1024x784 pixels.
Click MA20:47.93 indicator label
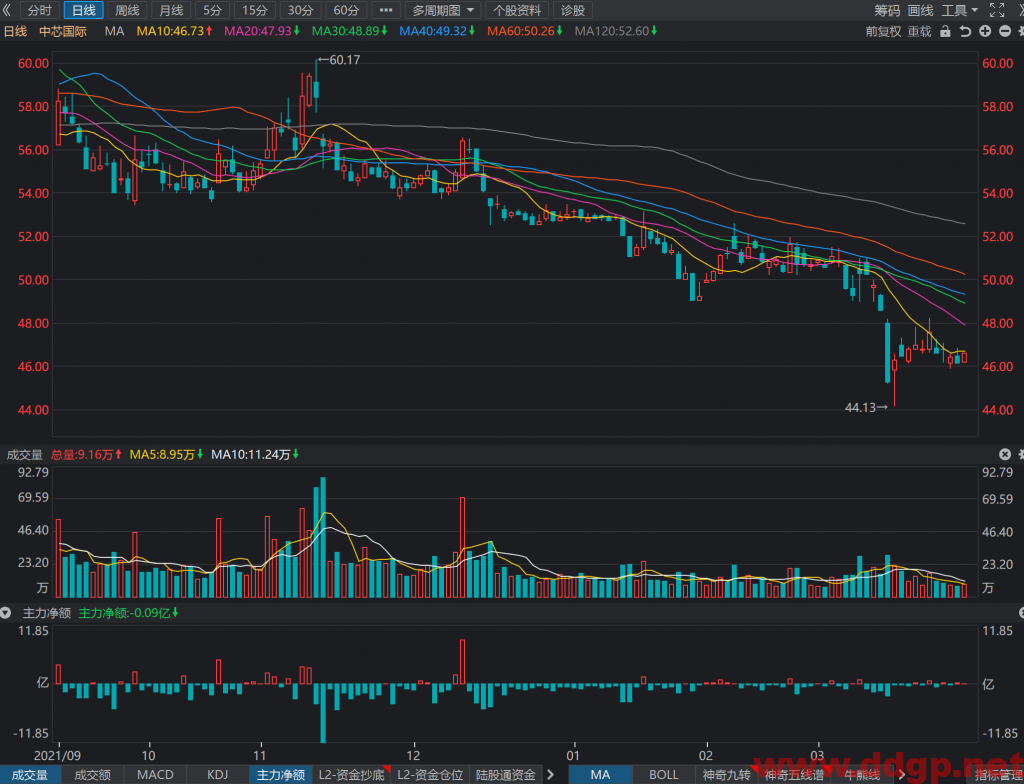[x=262, y=31]
